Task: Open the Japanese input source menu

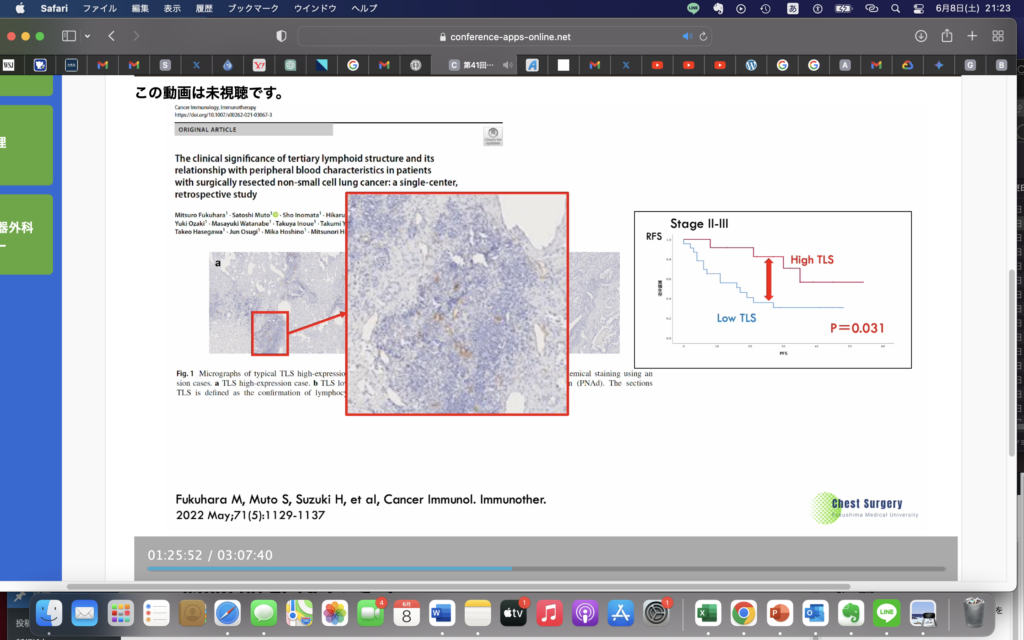Action: [793, 8]
